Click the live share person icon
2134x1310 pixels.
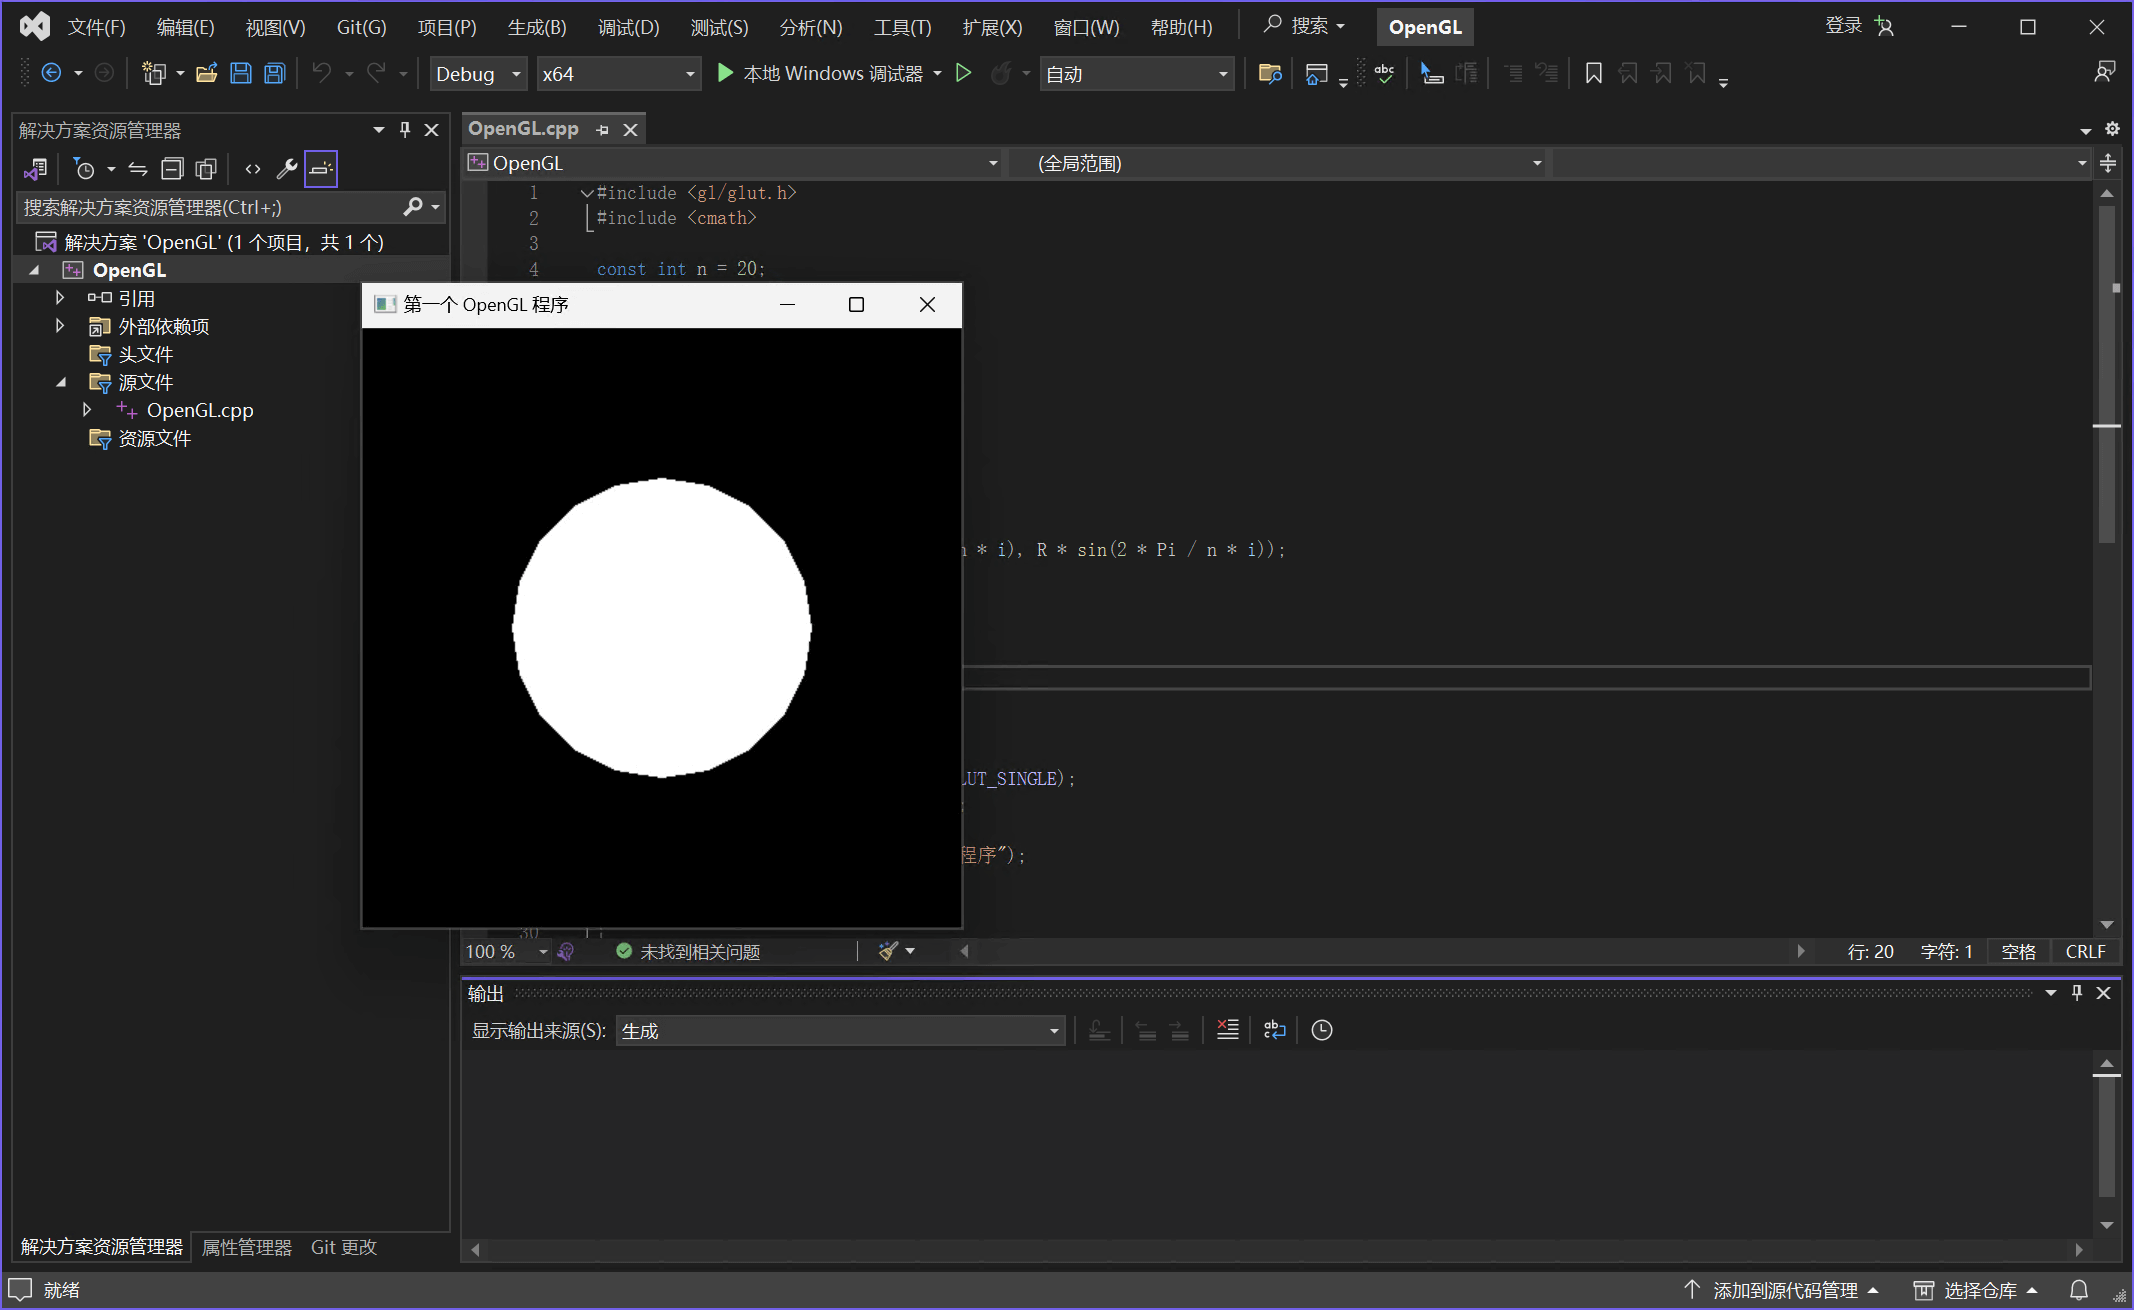coord(2104,72)
